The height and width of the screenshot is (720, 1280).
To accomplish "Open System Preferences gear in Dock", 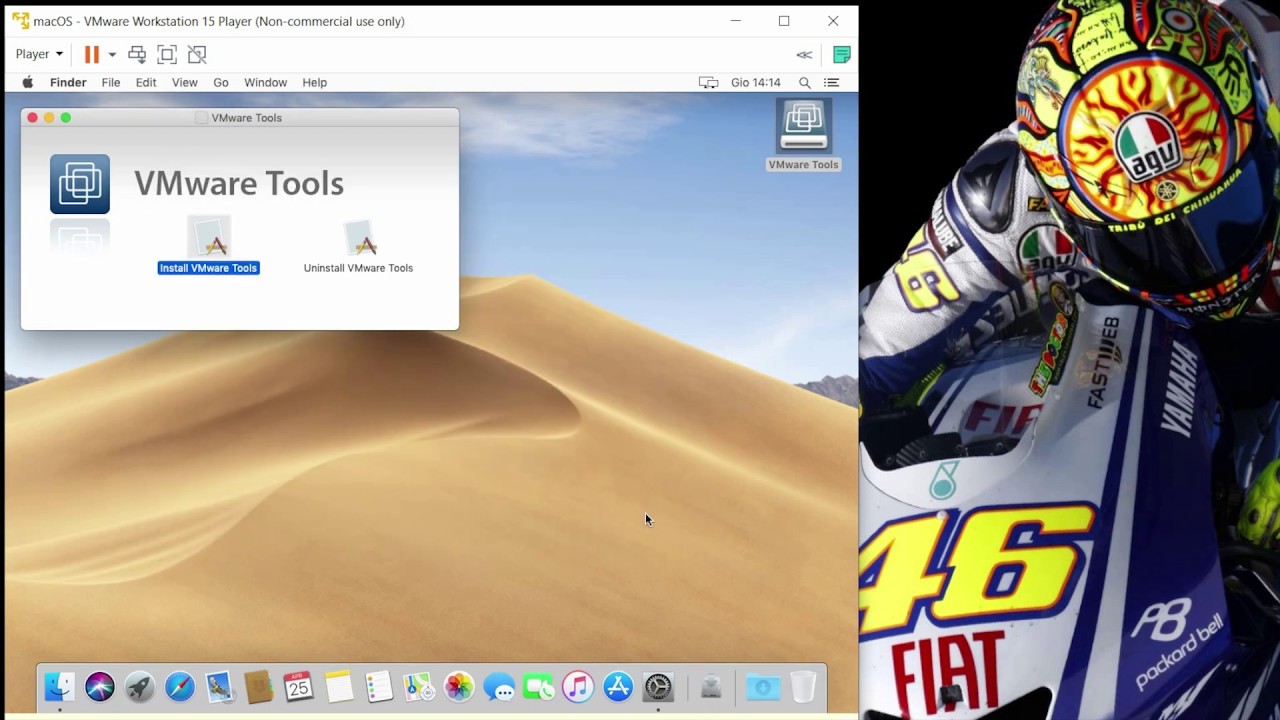I will 658,687.
